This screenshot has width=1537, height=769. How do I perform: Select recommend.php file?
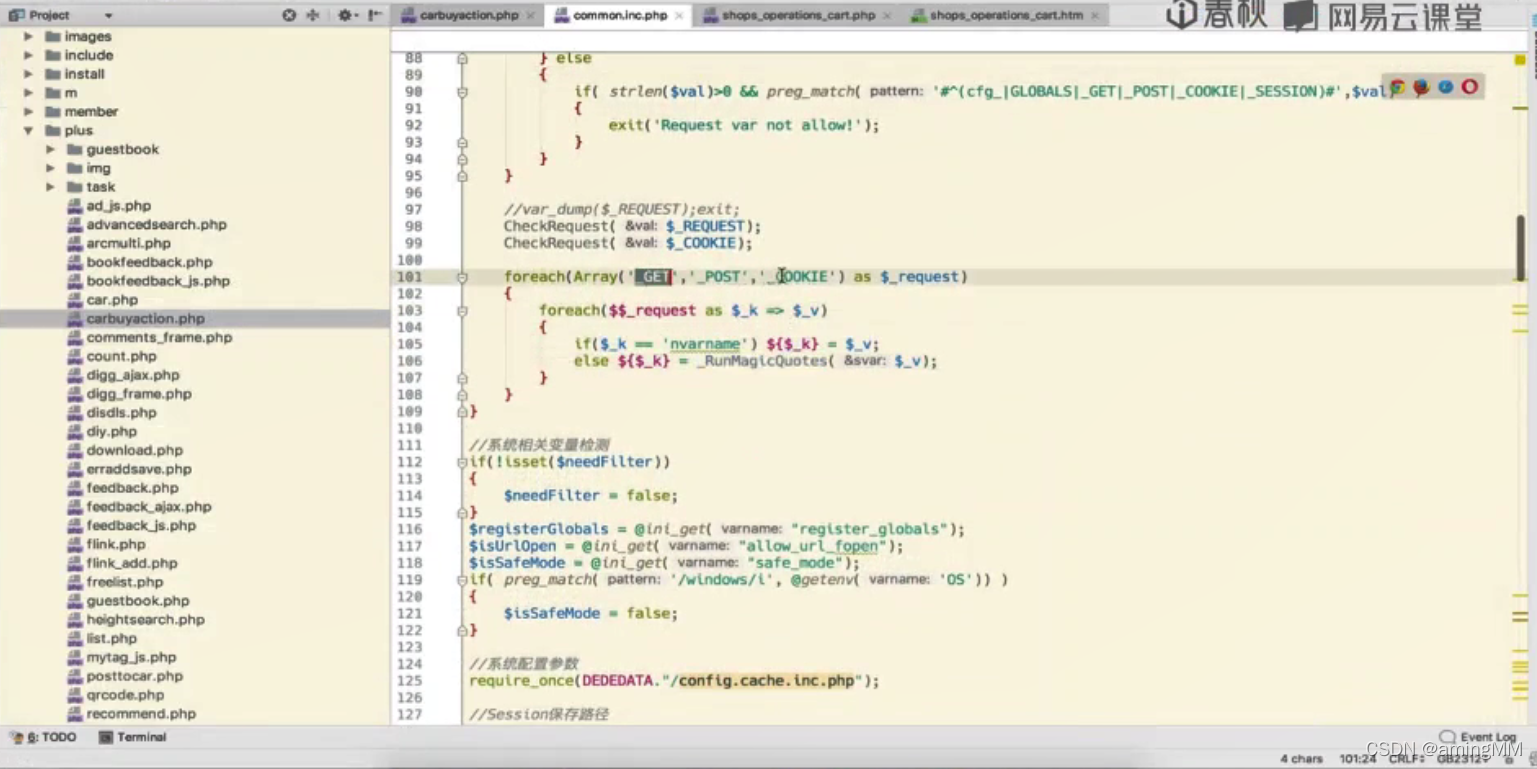pyautogui.click(x=141, y=714)
